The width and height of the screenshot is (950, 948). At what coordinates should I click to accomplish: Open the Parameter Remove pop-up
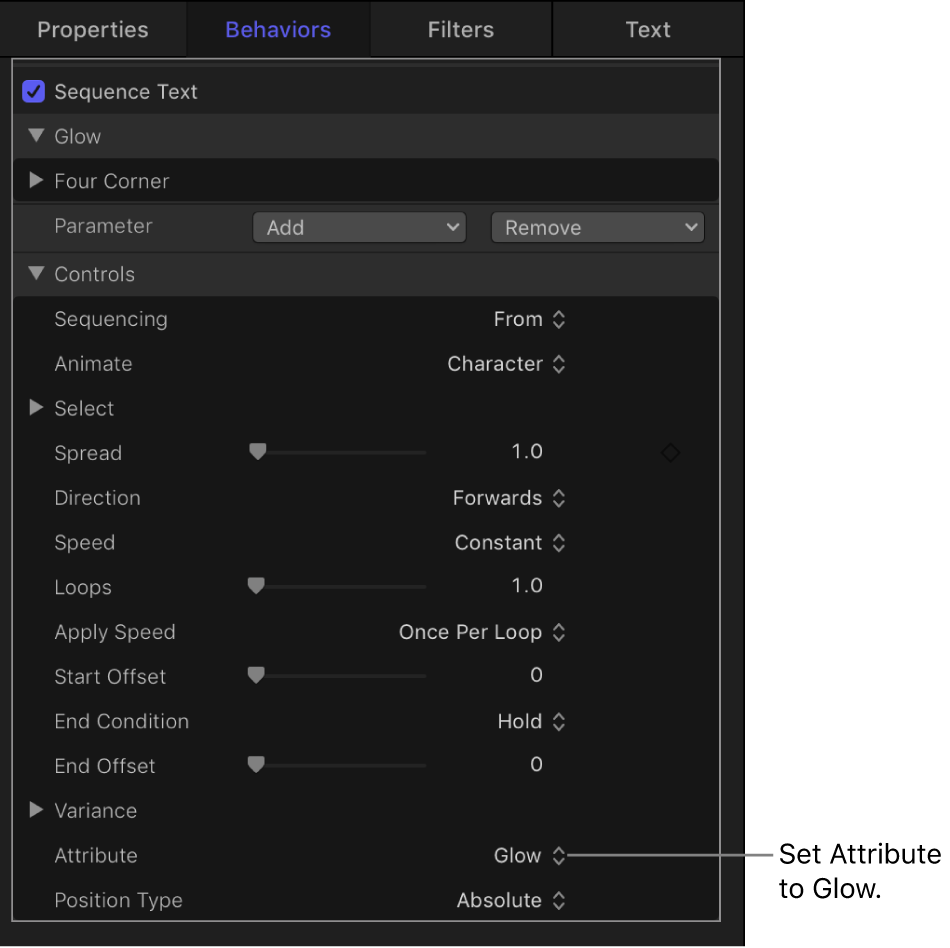(597, 227)
